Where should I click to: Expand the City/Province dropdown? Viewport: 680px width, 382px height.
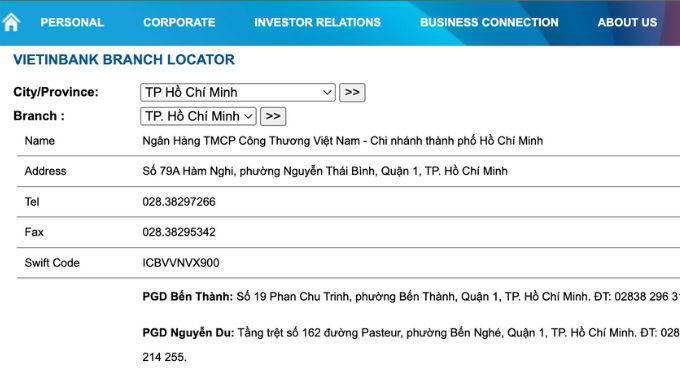tap(238, 92)
